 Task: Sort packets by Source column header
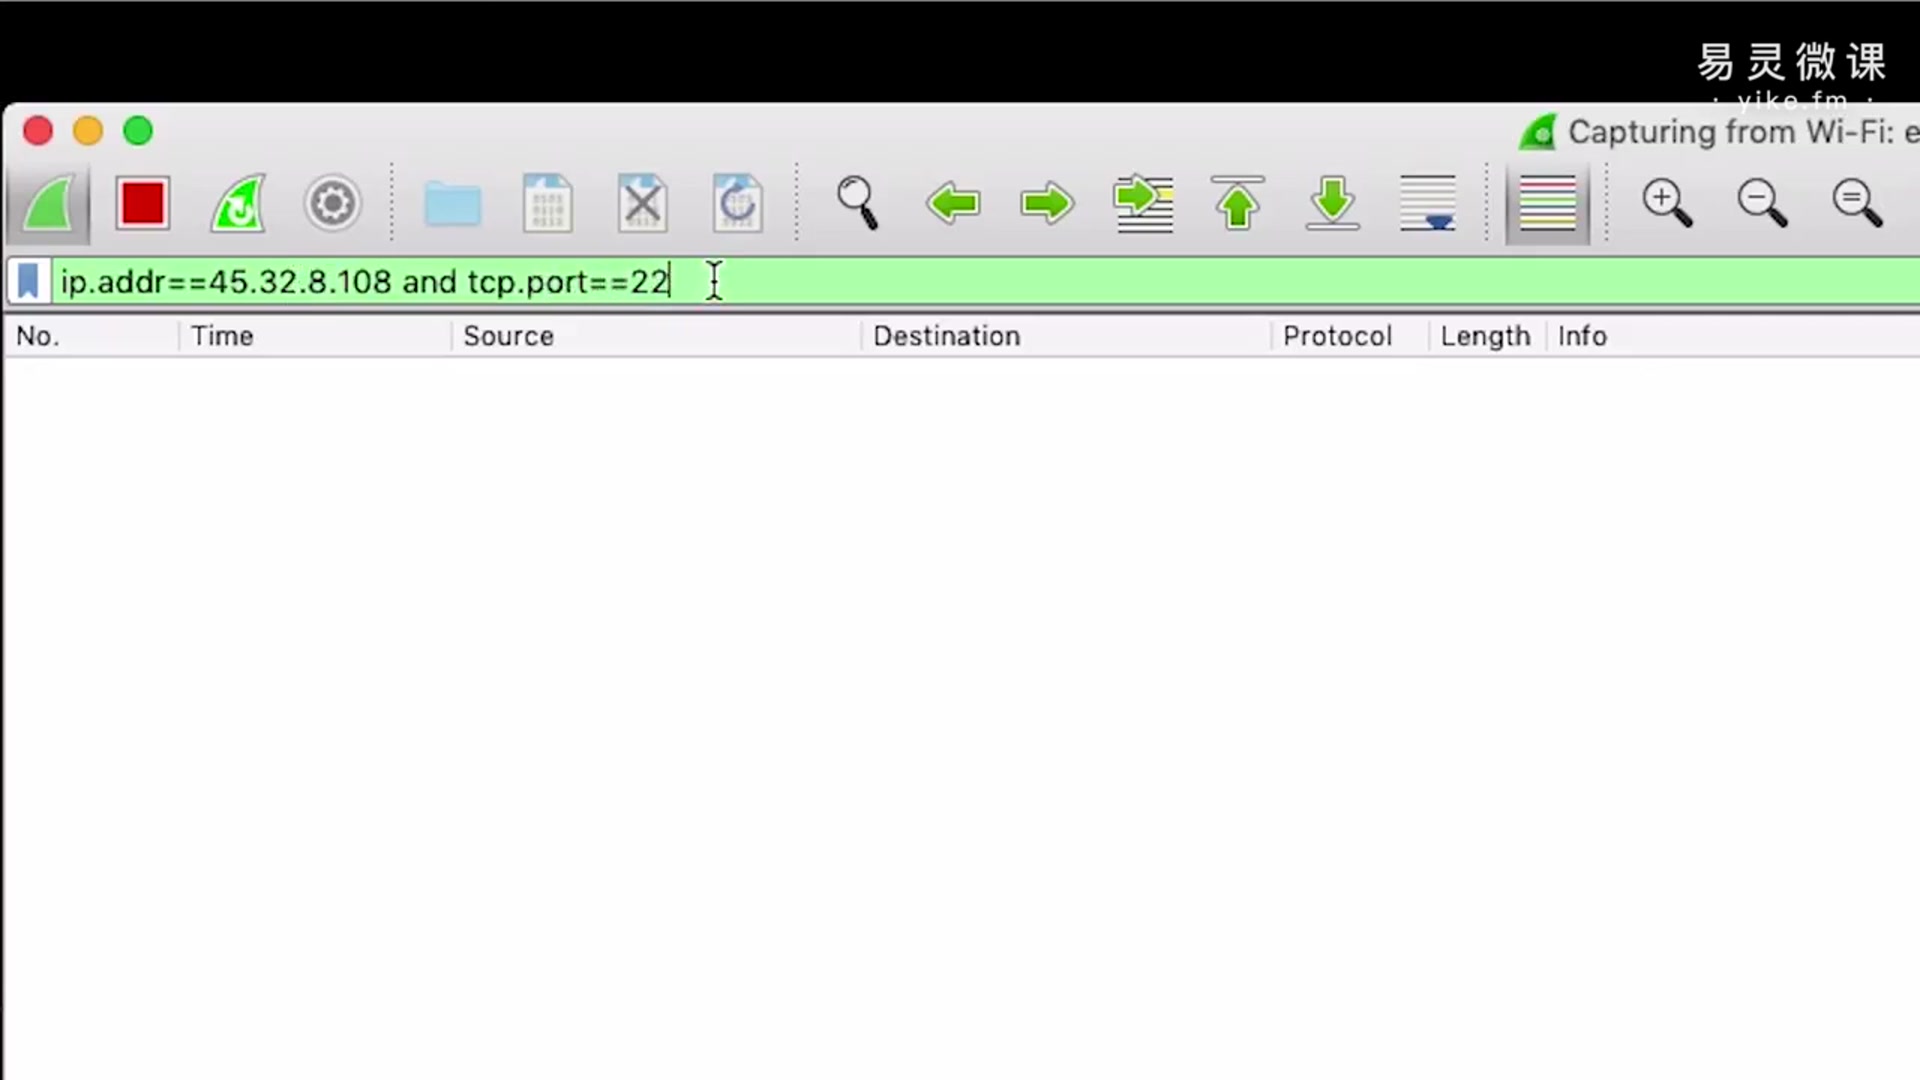pyautogui.click(x=508, y=336)
